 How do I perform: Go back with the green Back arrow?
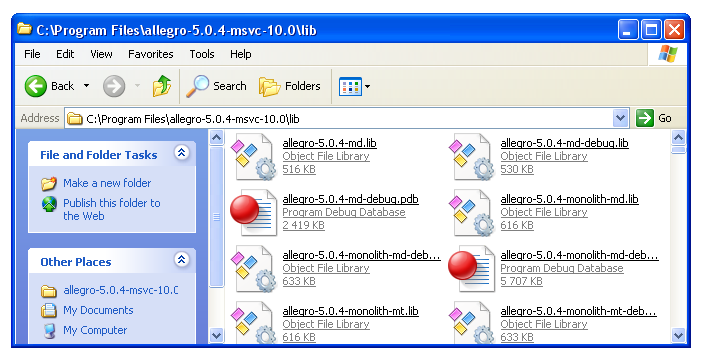click(x=36, y=86)
